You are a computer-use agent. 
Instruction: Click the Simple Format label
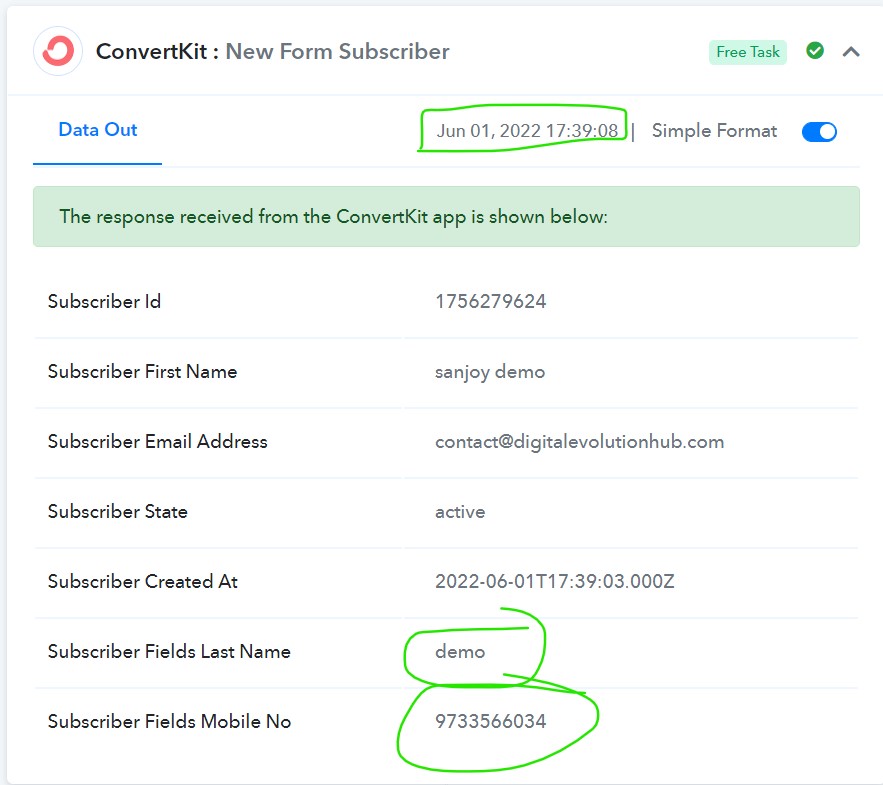pyautogui.click(x=714, y=131)
